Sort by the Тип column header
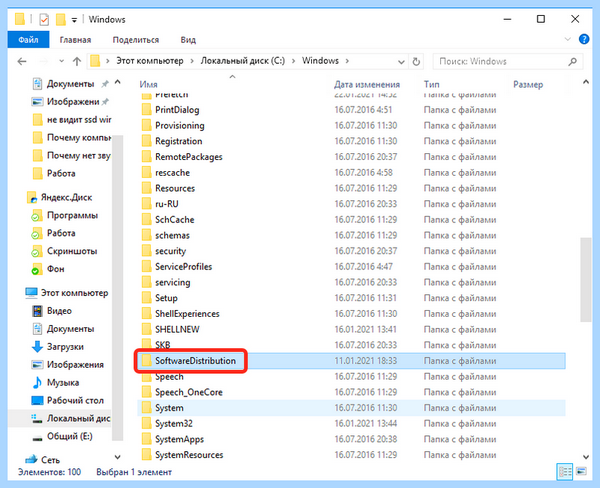Image resolution: width=600 pixels, height=488 pixels. (431, 85)
